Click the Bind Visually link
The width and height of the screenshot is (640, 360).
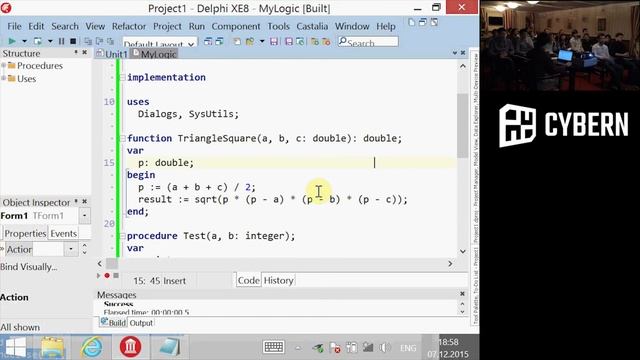coord(29,267)
